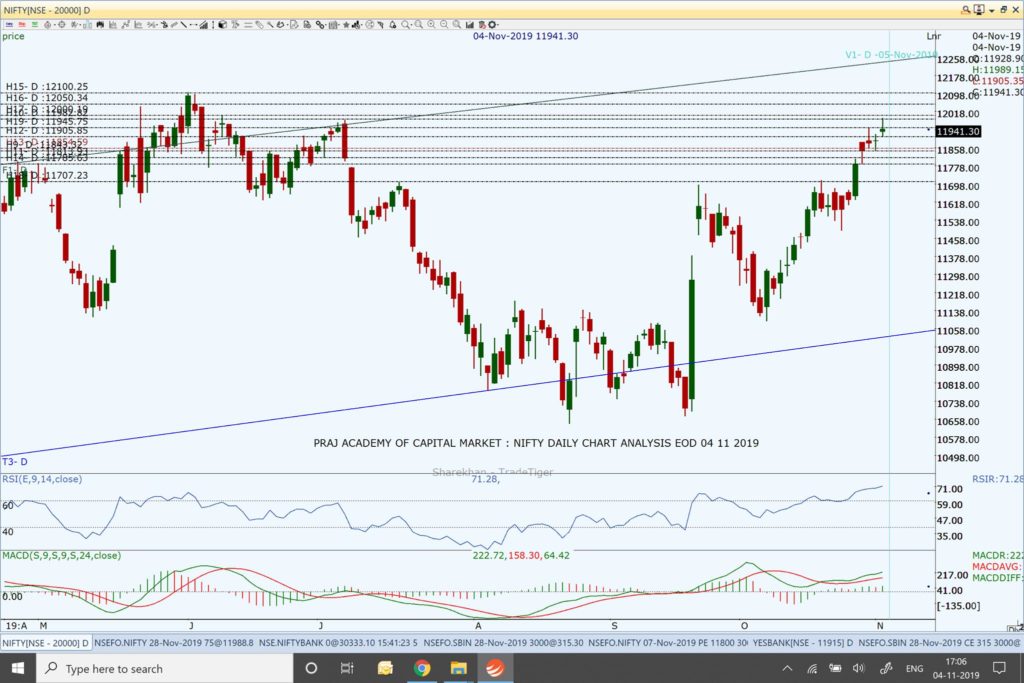Click the V1- D -05-Nov-2019 label
The image size is (1024, 683).
[891, 54]
